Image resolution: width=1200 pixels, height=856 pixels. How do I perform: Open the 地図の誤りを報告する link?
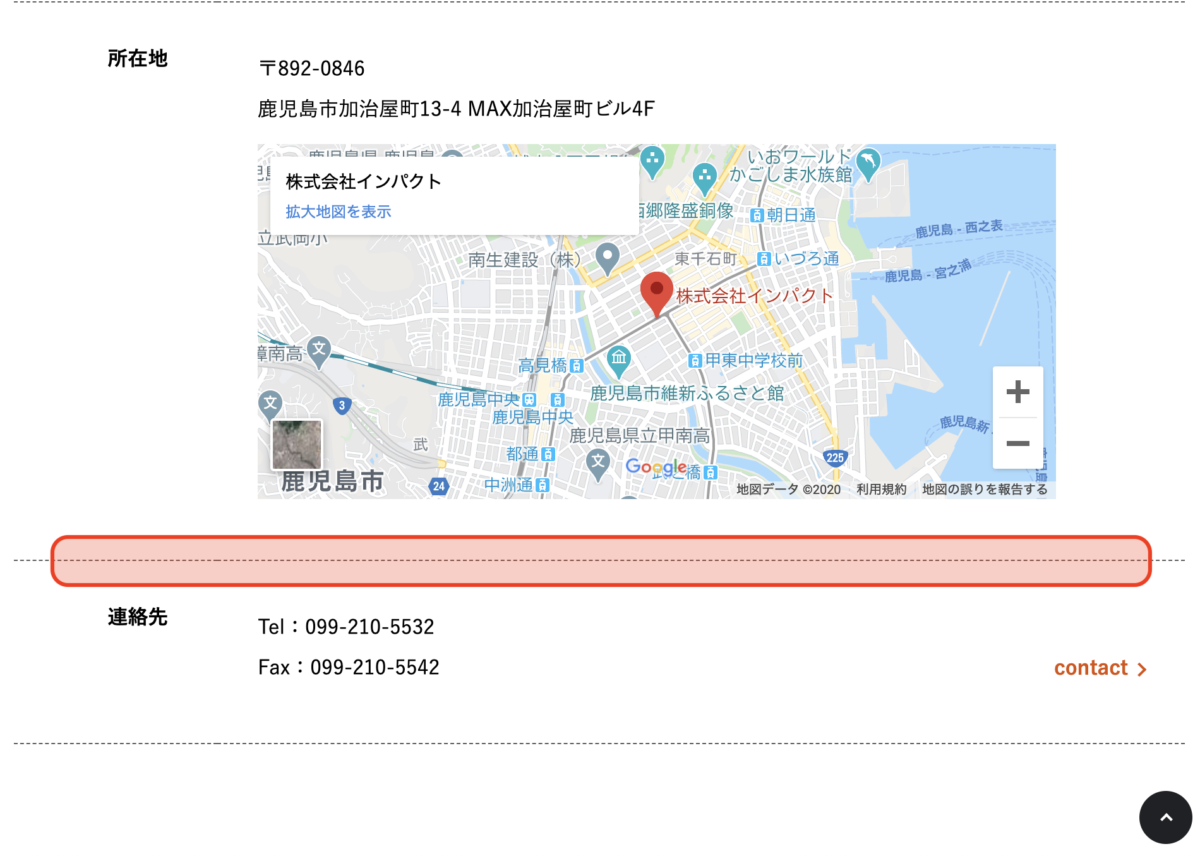point(985,489)
